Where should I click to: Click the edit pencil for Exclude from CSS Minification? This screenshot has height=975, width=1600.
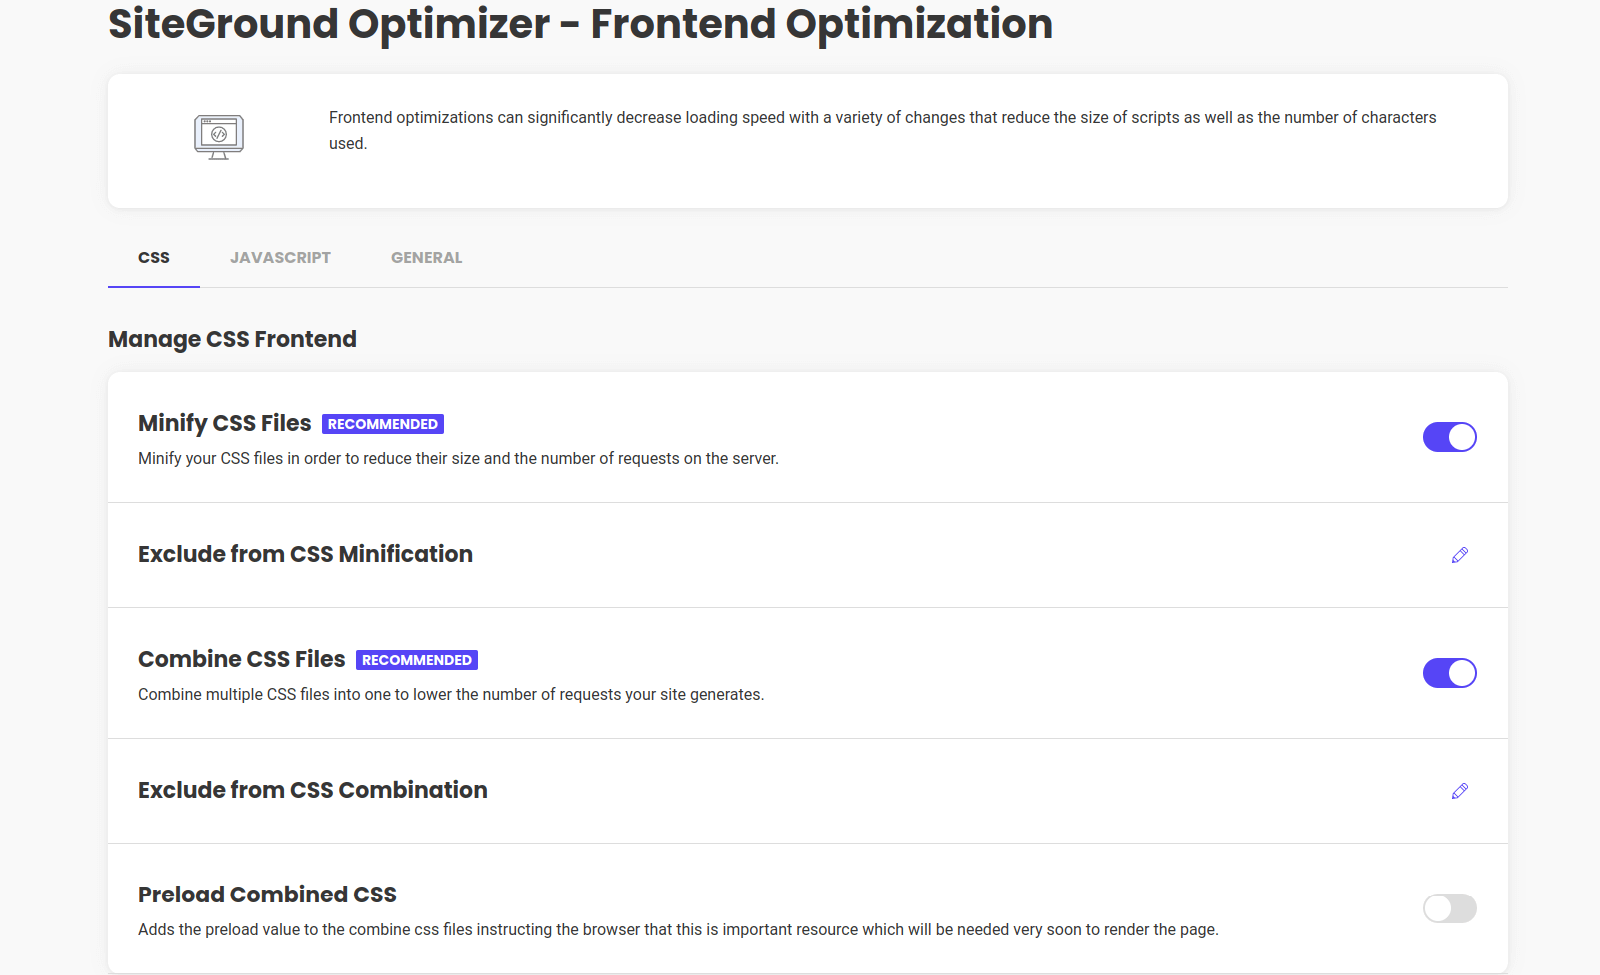click(1460, 555)
